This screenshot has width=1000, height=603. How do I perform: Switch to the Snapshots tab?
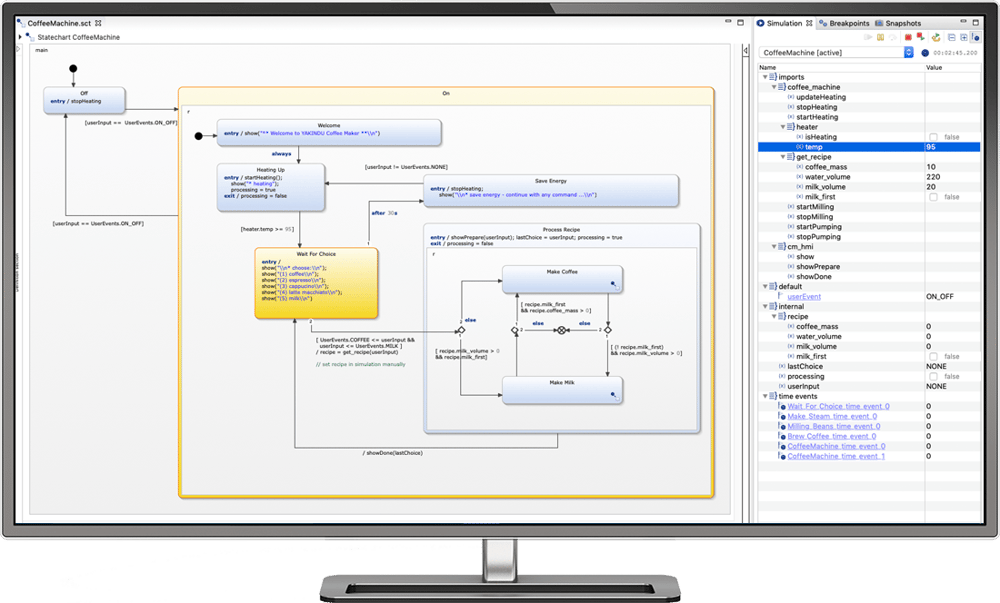(x=901, y=23)
